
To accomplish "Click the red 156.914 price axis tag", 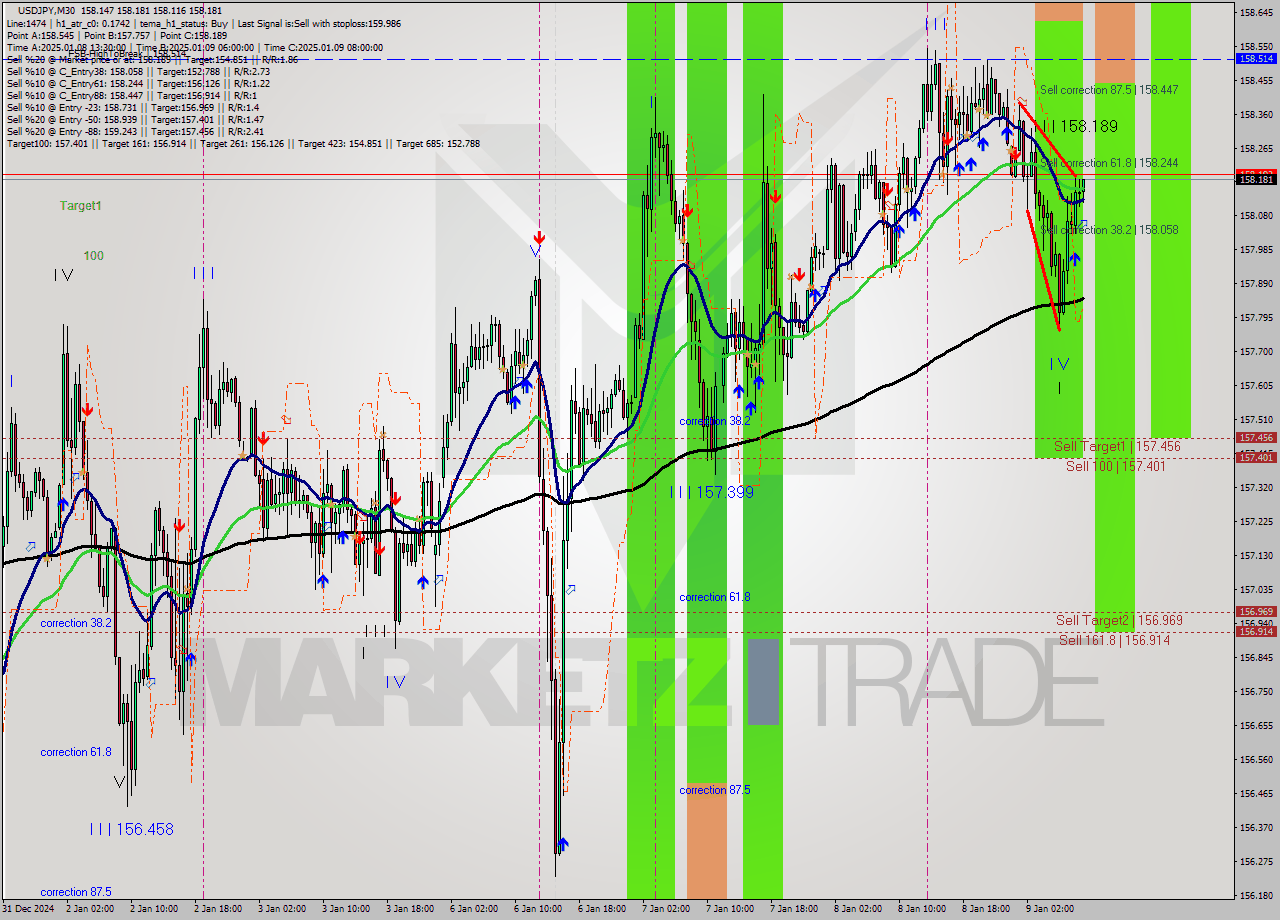I will pyautogui.click(x=1256, y=632).
